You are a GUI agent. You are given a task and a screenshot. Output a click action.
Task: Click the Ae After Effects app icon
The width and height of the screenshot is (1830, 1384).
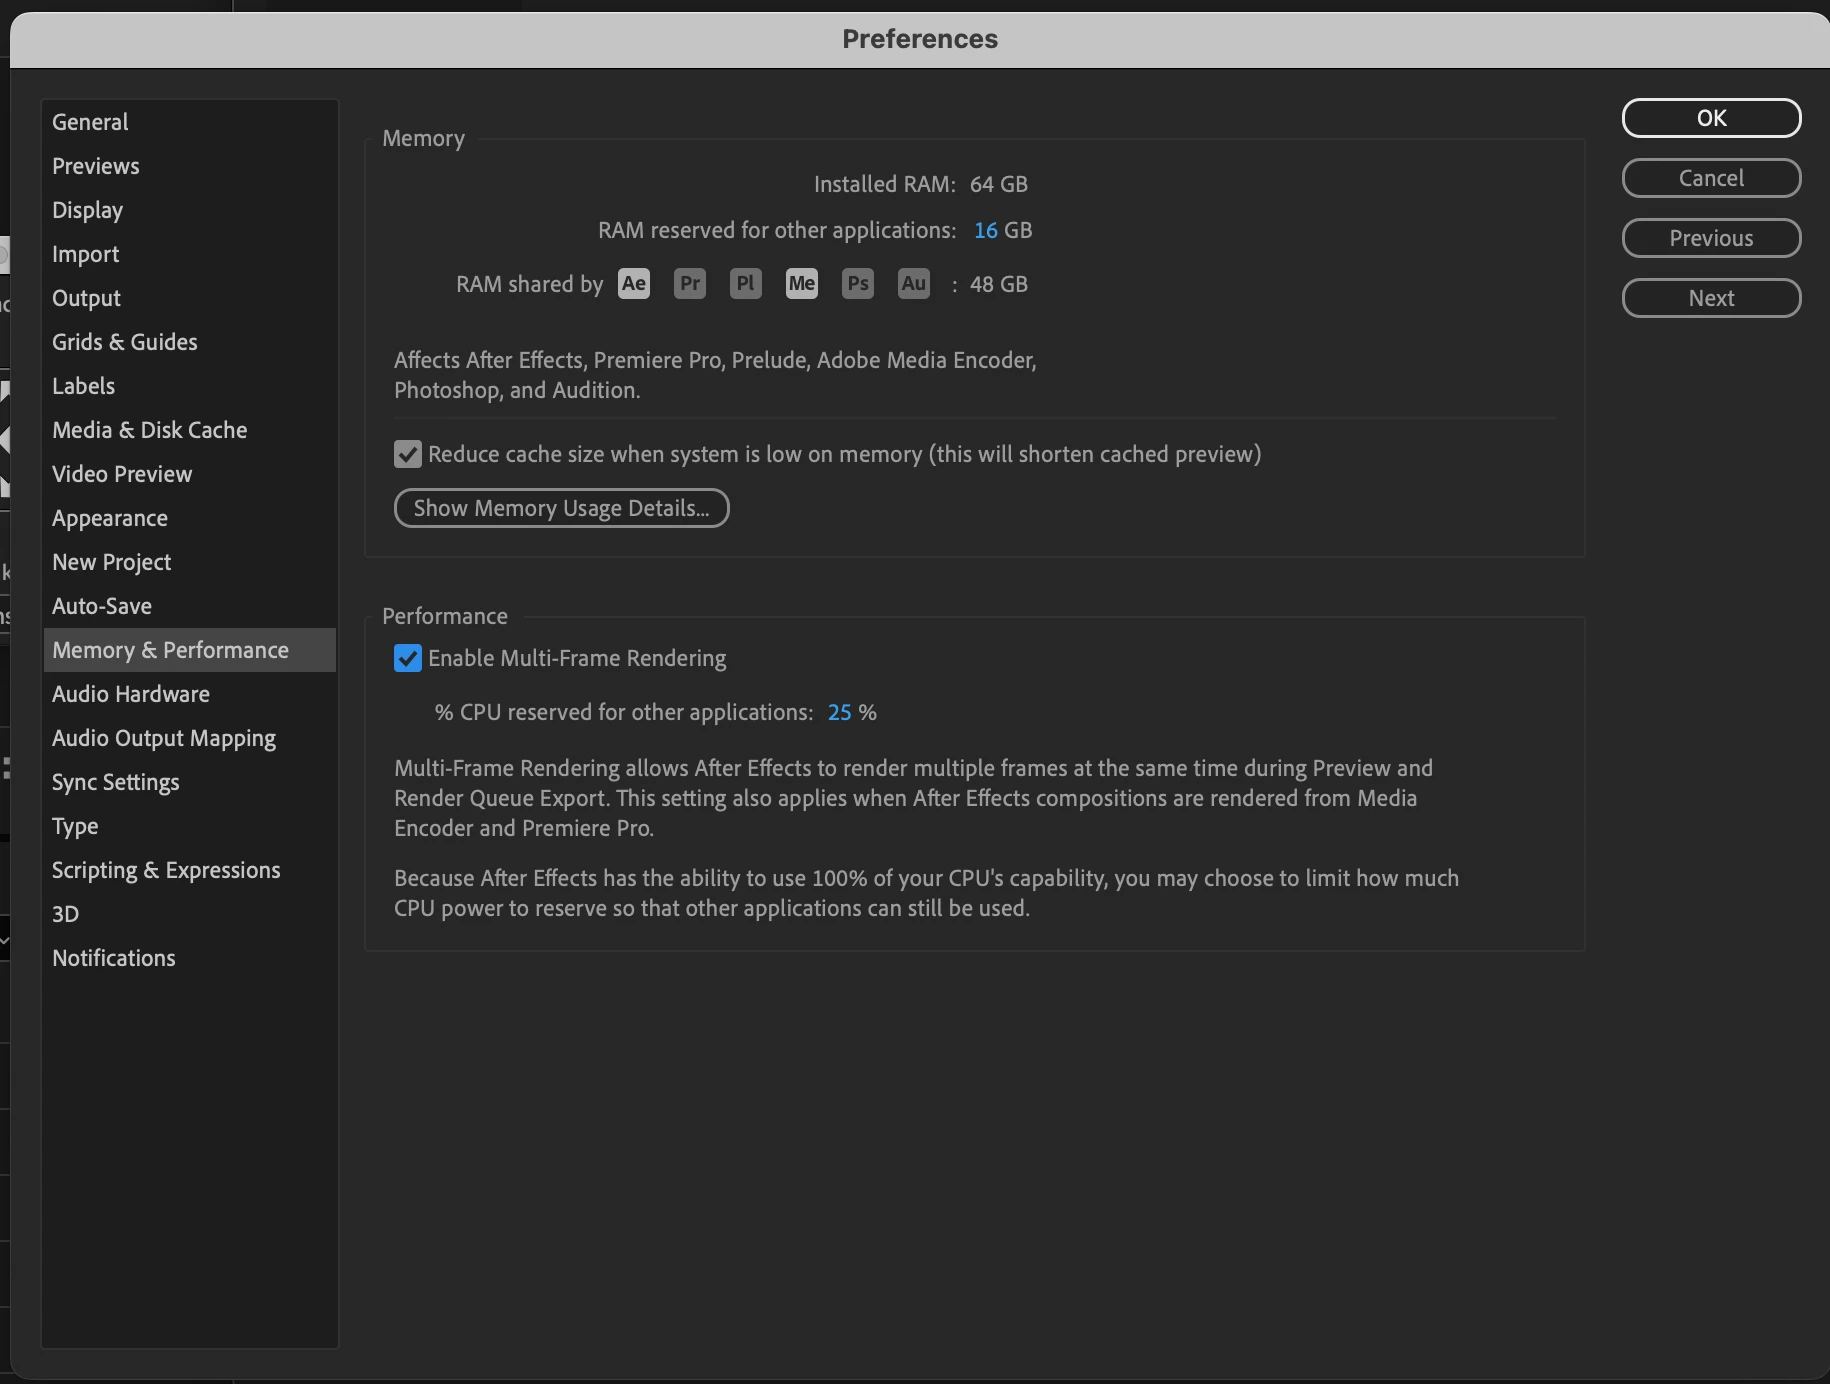pyautogui.click(x=634, y=284)
